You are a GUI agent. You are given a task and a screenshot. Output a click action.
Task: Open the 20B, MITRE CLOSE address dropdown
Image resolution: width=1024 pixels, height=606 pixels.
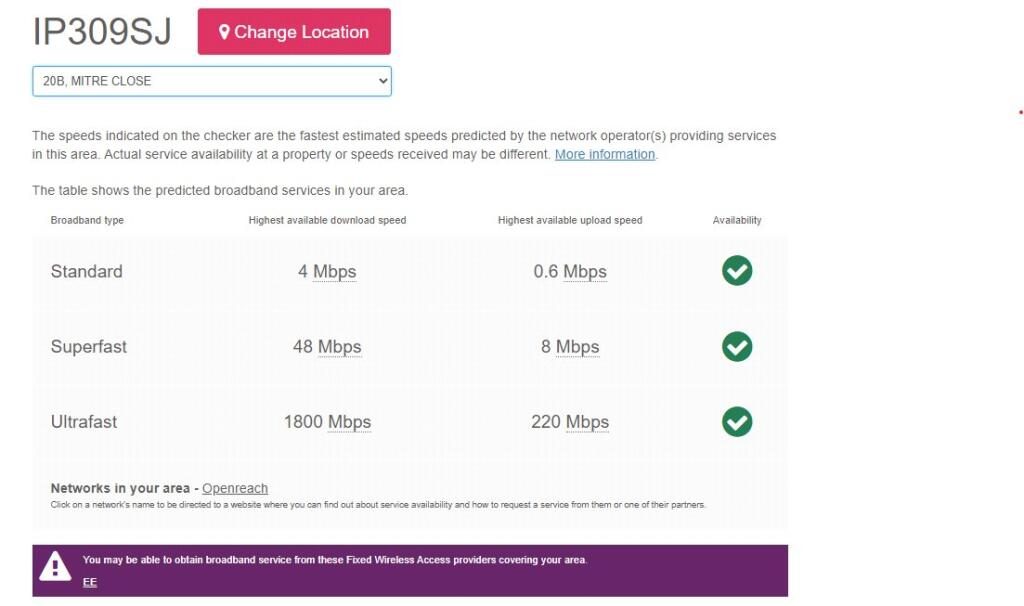tap(211, 81)
